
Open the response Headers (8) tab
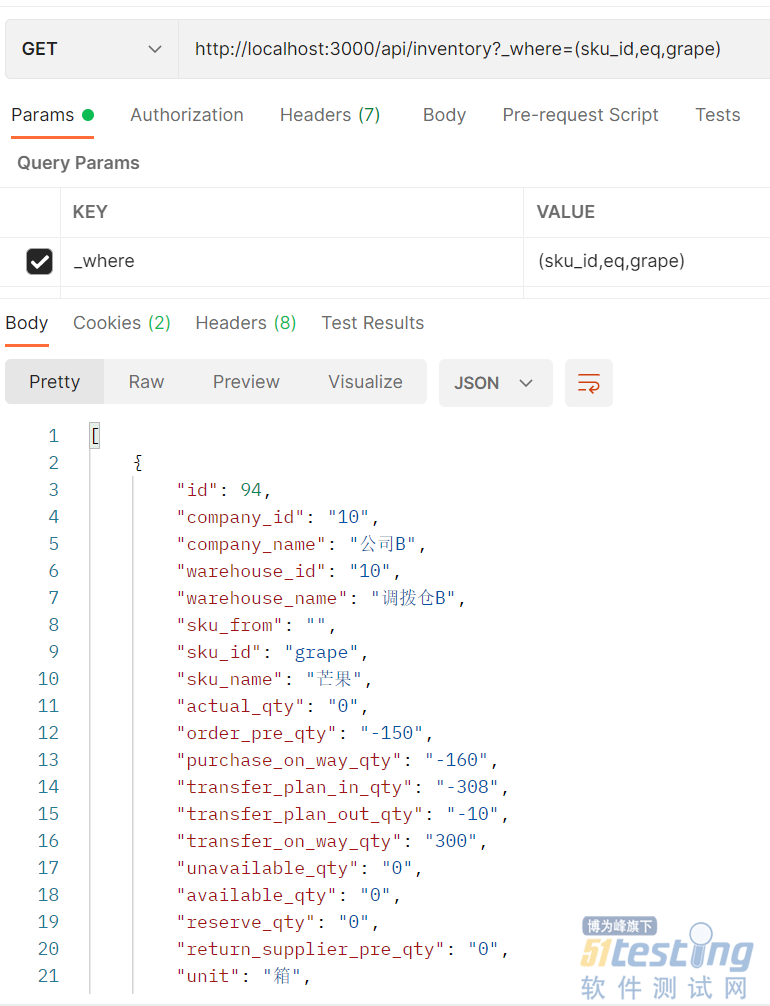point(245,323)
